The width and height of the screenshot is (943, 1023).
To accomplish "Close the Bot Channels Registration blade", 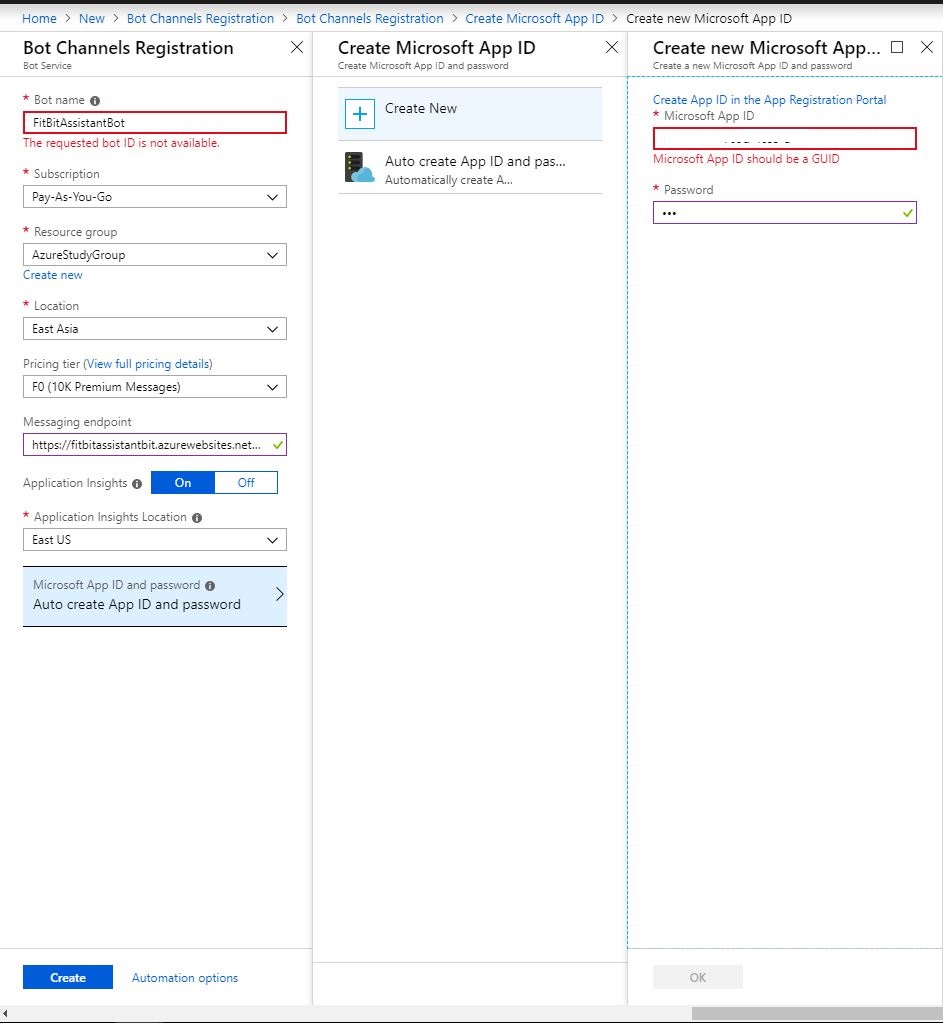I will (297, 47).
